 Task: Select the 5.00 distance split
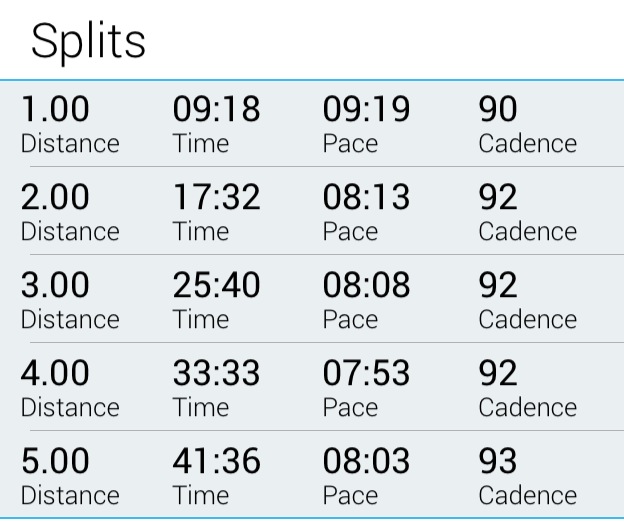(55, 461)
